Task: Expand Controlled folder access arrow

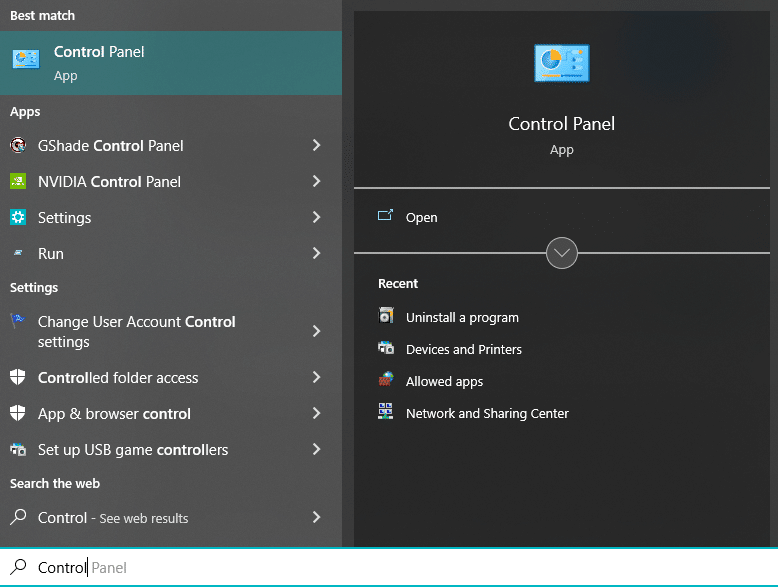Action: 316,377
